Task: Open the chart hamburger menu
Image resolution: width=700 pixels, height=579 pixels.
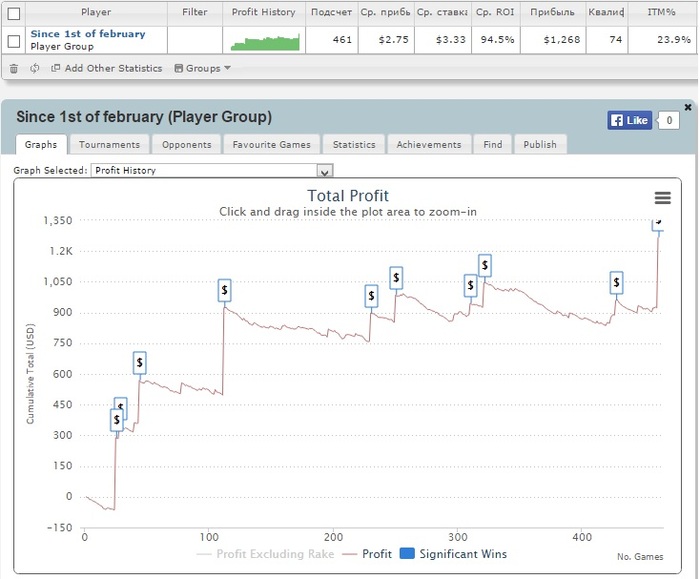Action: pyautogui.click(x=662, y=198)
